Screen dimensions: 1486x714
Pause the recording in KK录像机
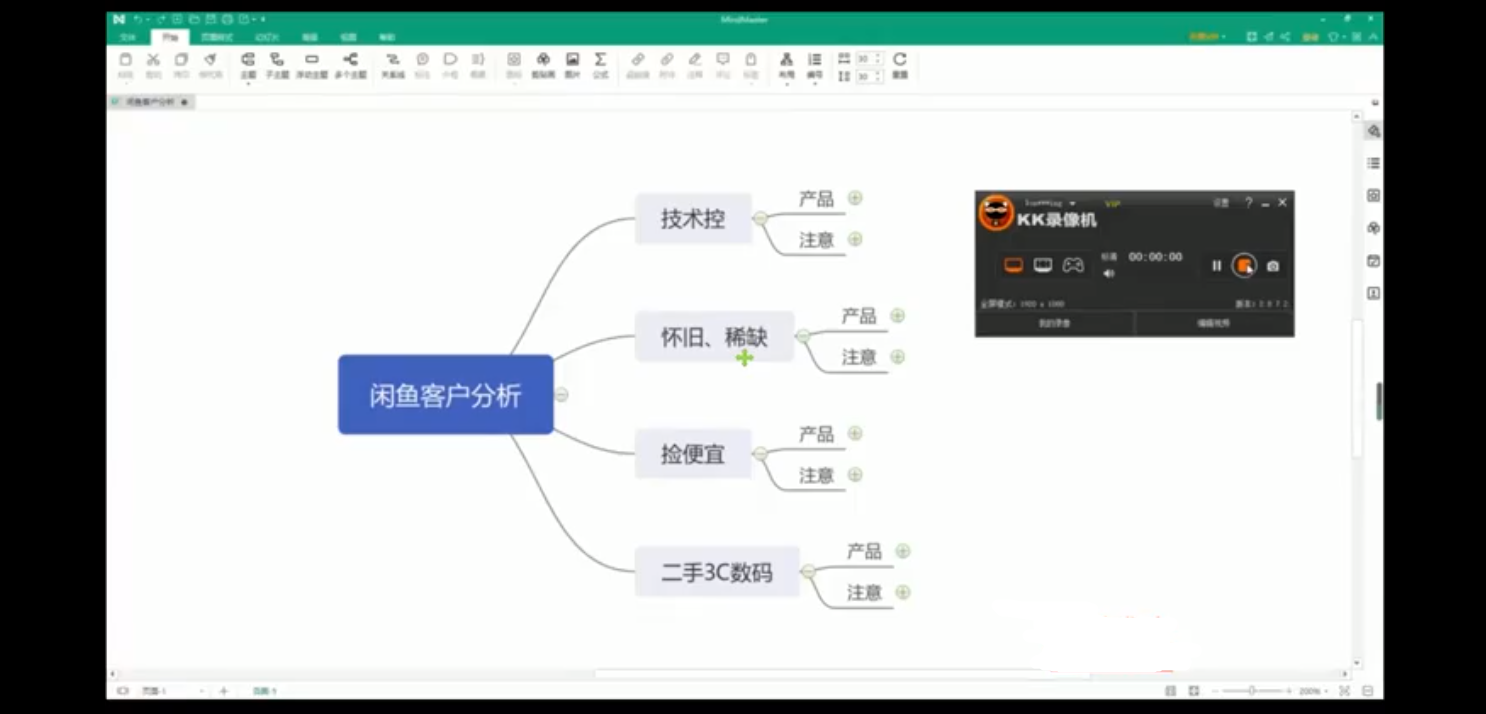pyautogui.click(x=1217, y=266)
